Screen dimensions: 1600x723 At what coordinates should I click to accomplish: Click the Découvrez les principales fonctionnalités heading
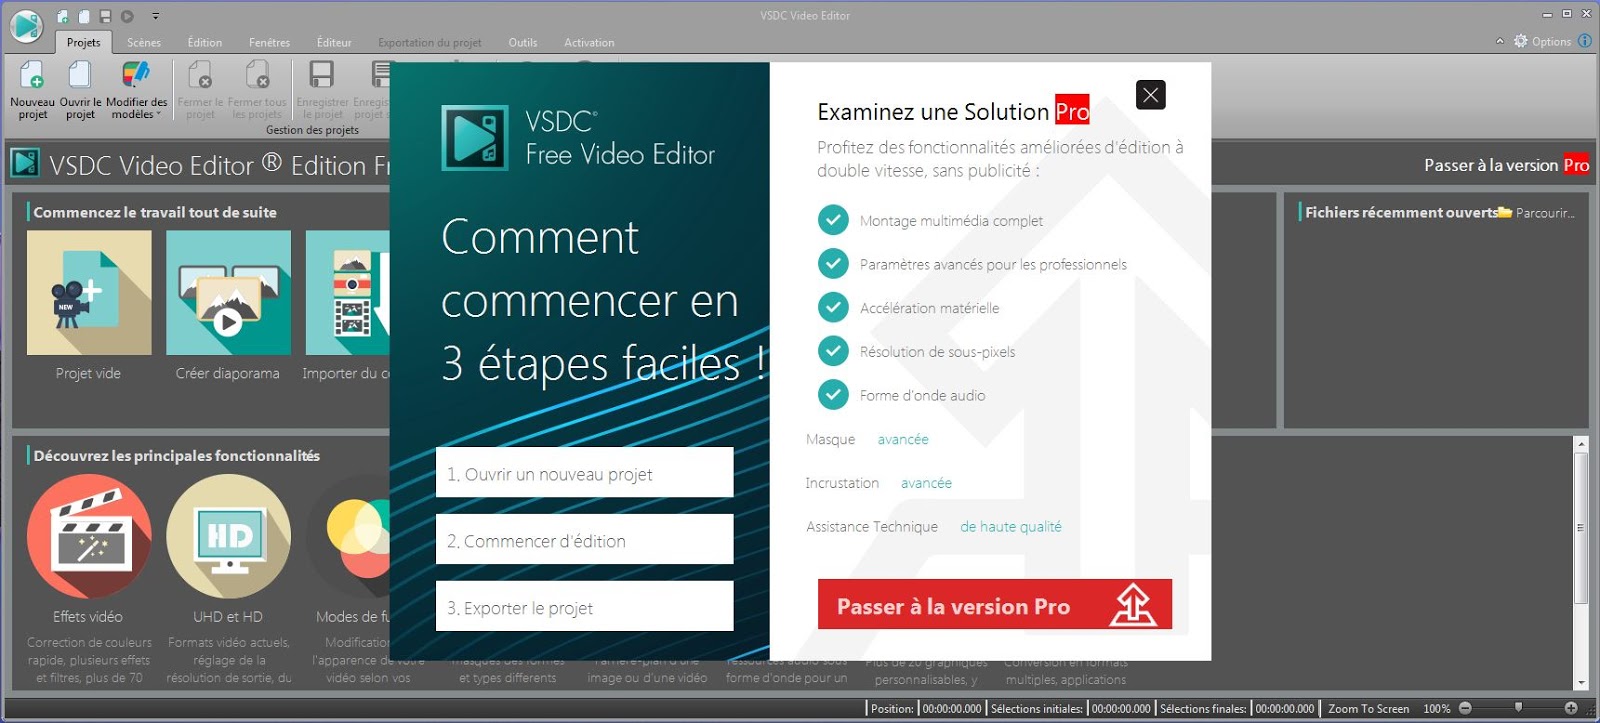[x=177, y=456]
